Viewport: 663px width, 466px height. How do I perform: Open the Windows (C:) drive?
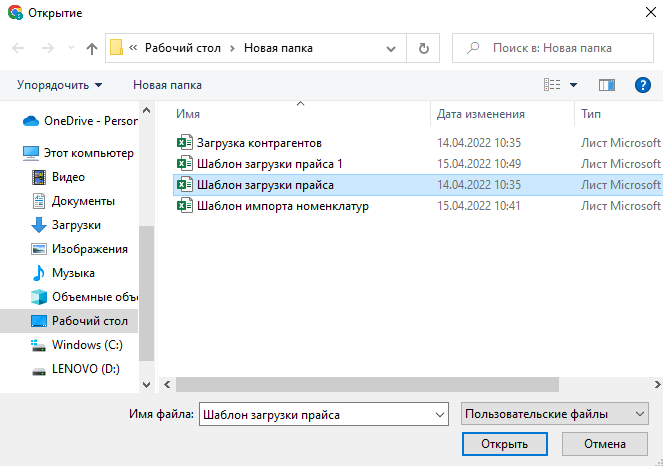point(87,345)
